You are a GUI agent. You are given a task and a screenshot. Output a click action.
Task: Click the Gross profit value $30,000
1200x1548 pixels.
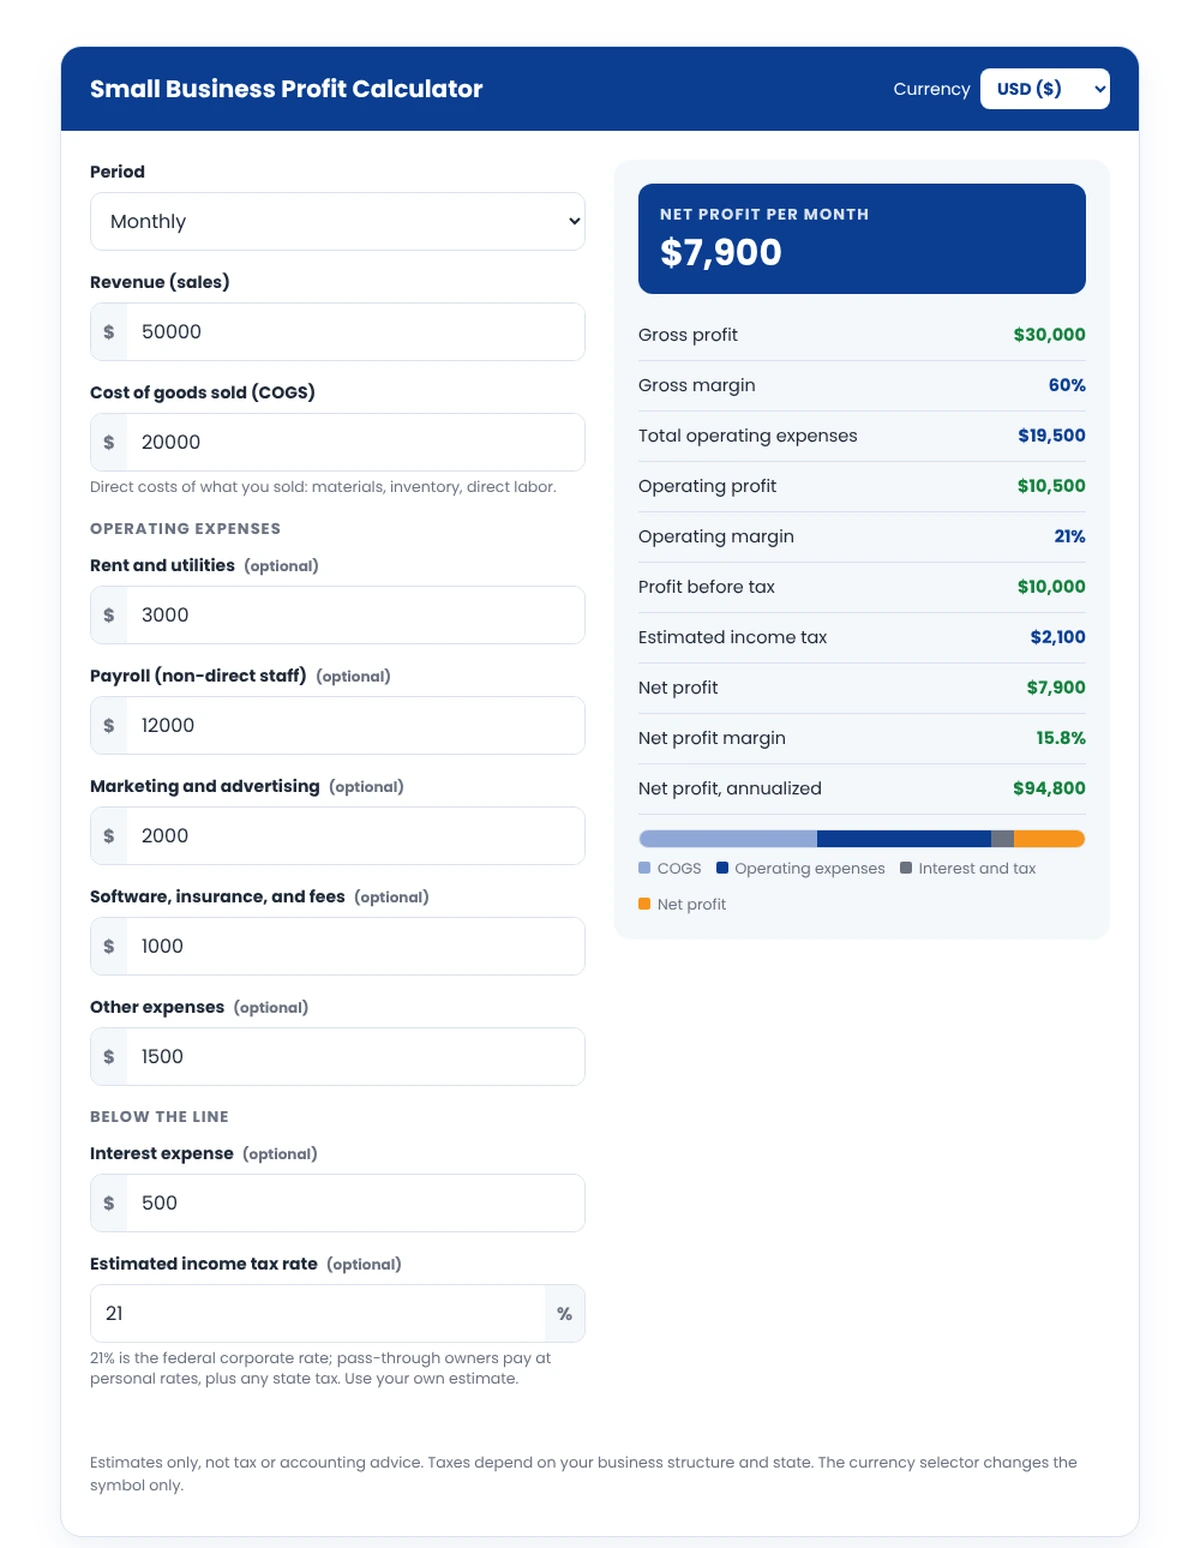[x=1049, y=335]
